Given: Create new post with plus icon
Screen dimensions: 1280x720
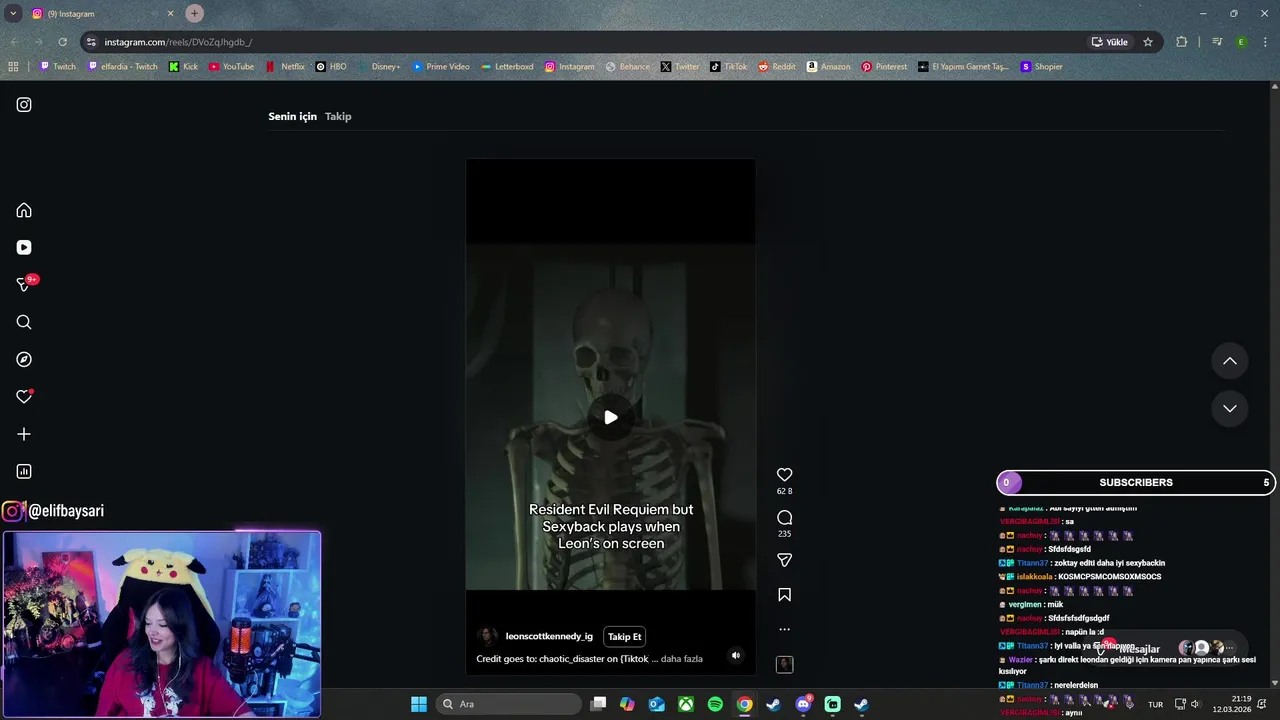Looking at the screenshot, I should 24,434.
